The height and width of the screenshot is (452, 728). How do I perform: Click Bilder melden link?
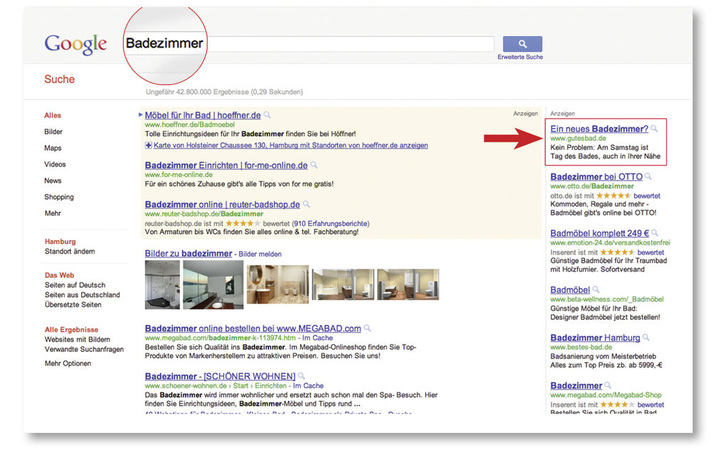260,254
